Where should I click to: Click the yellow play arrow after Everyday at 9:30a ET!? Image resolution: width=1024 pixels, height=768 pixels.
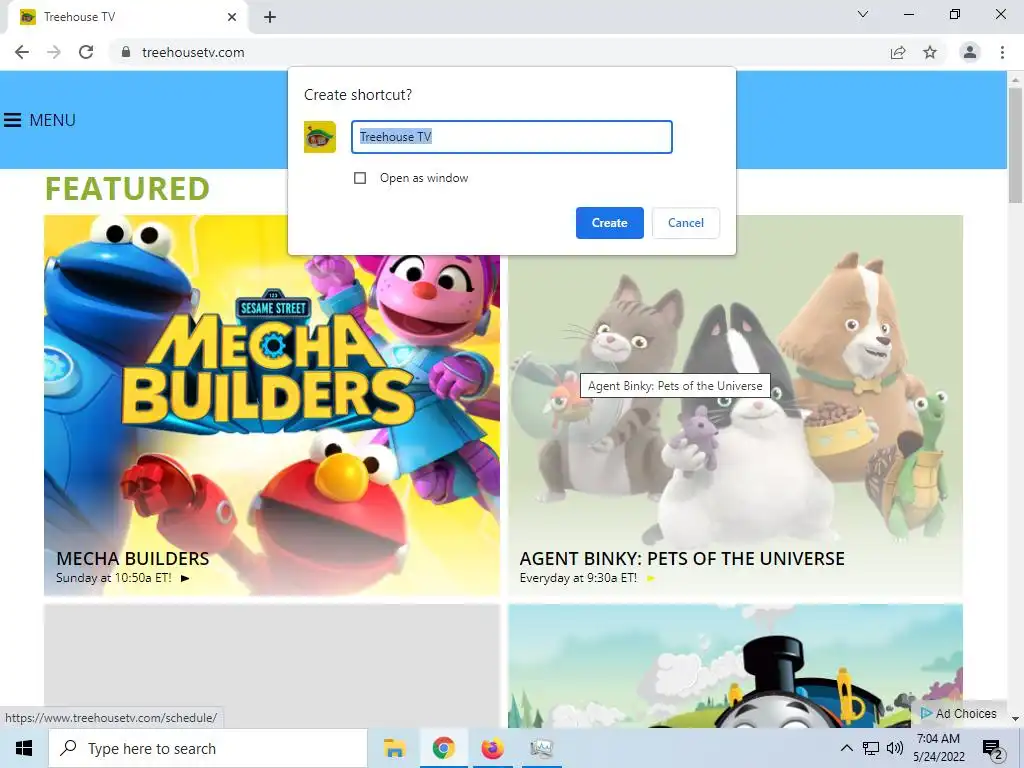(650, 578)
